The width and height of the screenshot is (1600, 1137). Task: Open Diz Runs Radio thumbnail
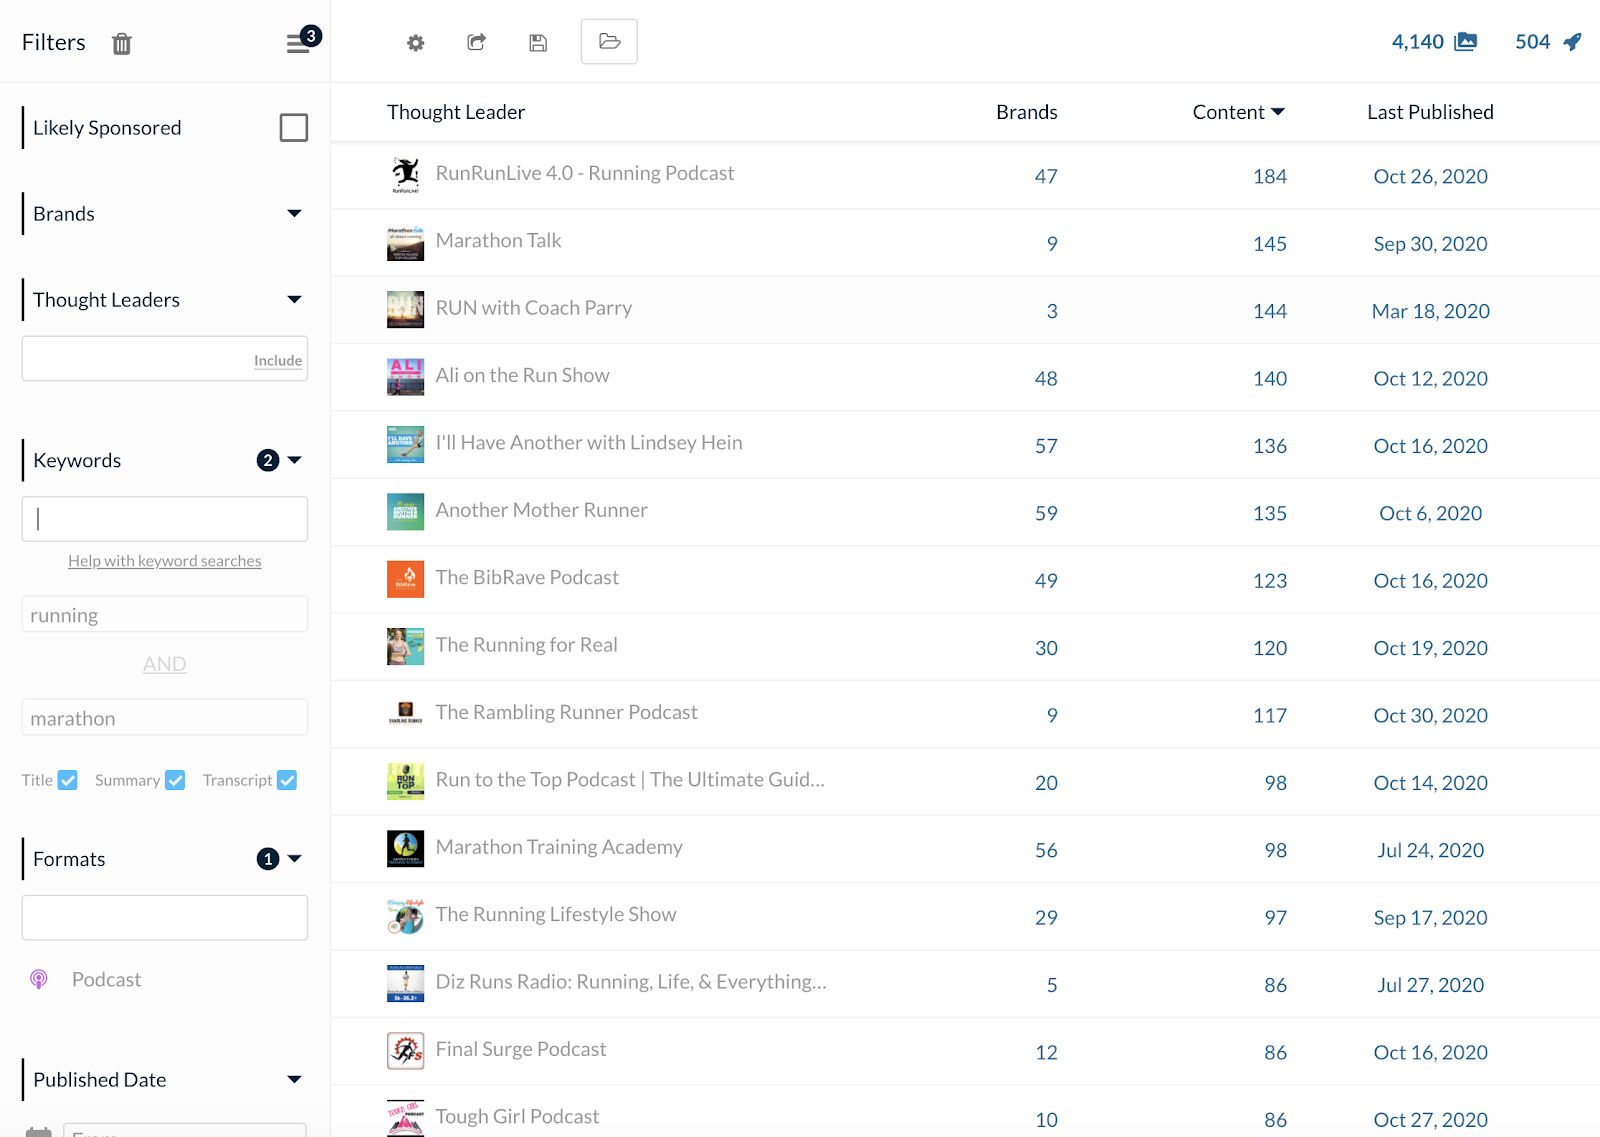pyautogui.click(x=405, y=983)
